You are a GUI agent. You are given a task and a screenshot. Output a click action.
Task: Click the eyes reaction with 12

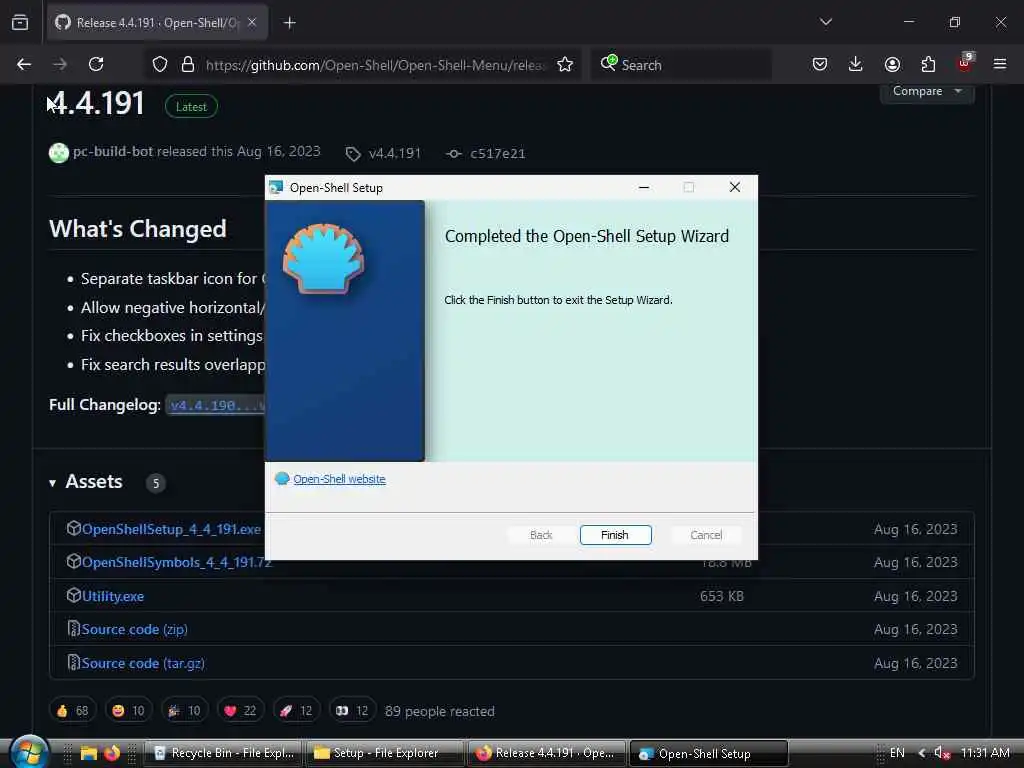pos(353,711)
